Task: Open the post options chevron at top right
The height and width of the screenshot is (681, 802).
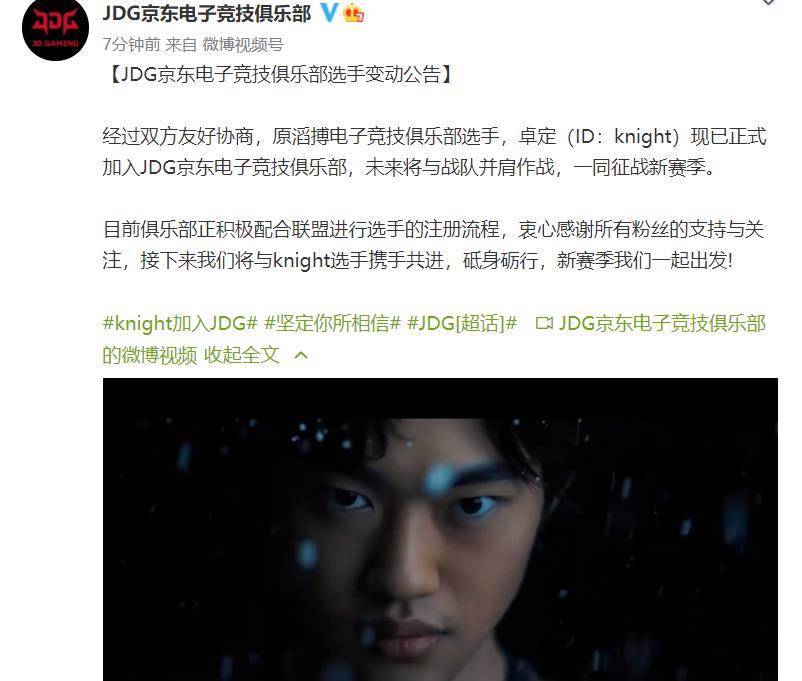Action: click(768, 3)
